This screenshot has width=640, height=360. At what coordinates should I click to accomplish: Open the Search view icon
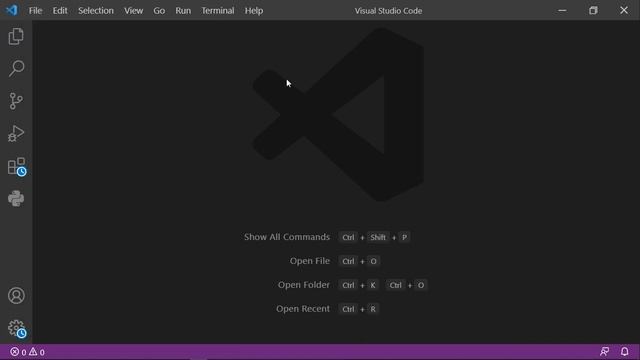pyautogui.click(x=16, y=68)
